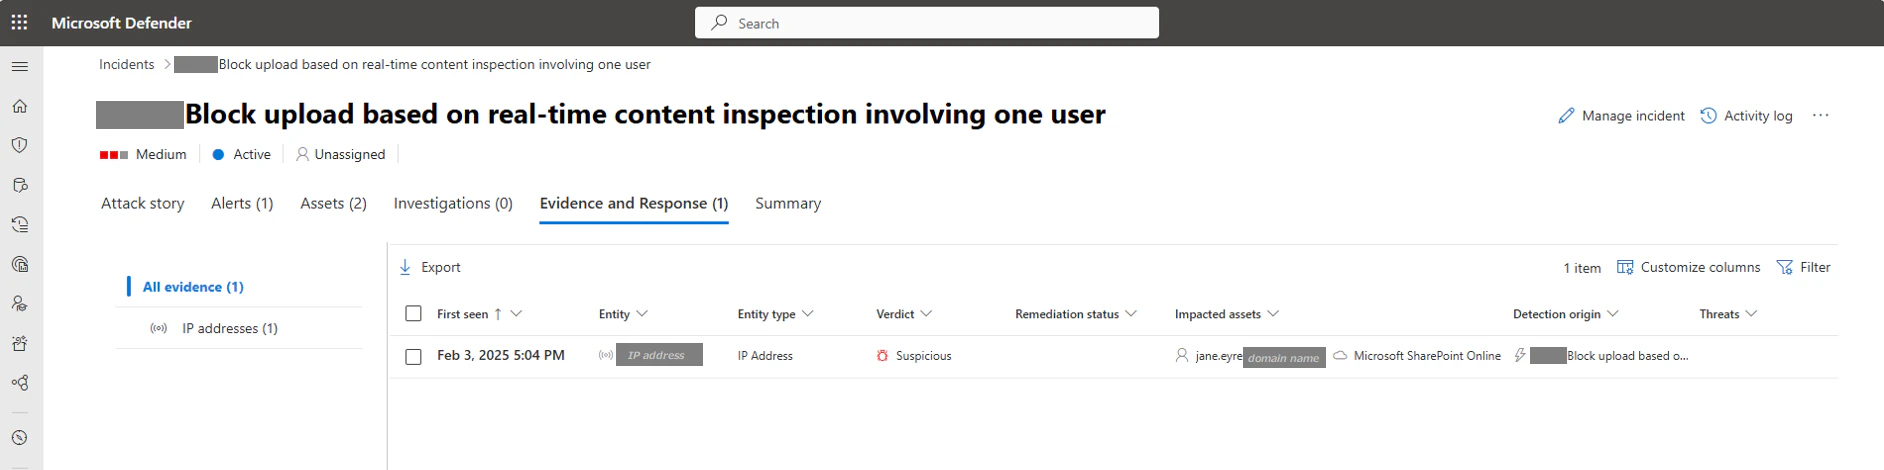This screenshot has width=1884, height=470.
Task: Switch to the Investigations (0) tab
Action: (x=453, y=203)
